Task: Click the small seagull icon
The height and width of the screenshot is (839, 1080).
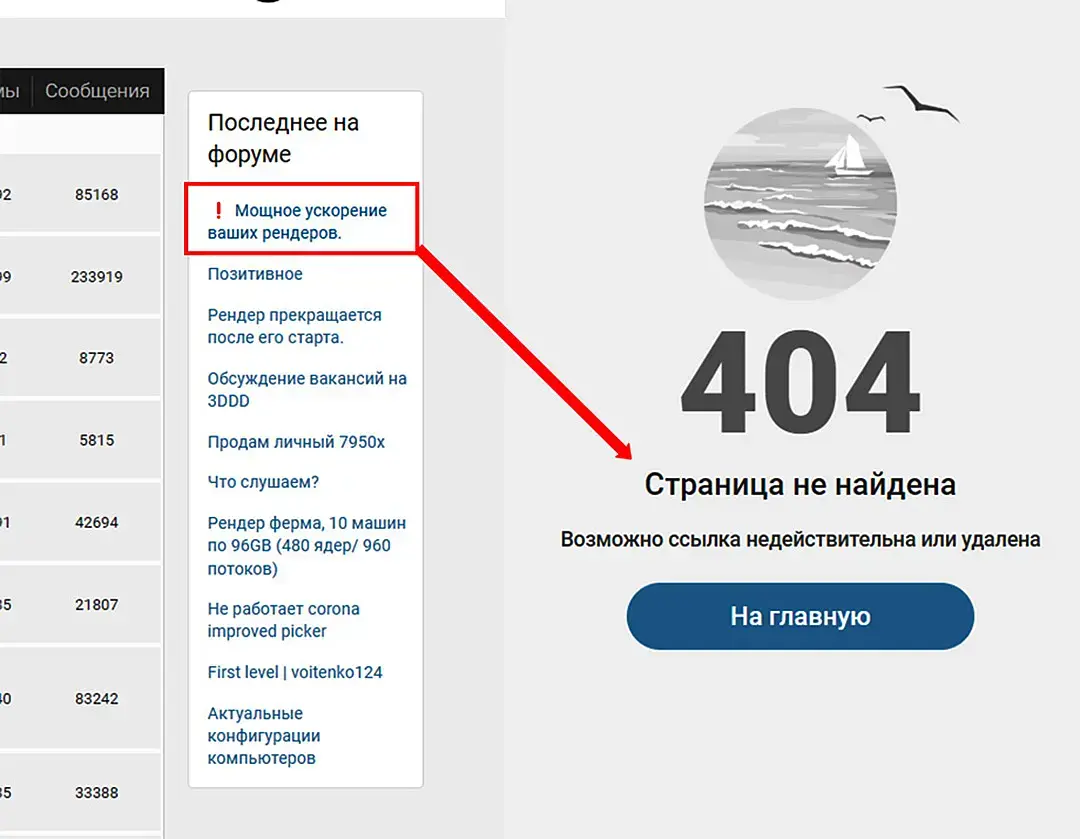Action: pos(870,118)
